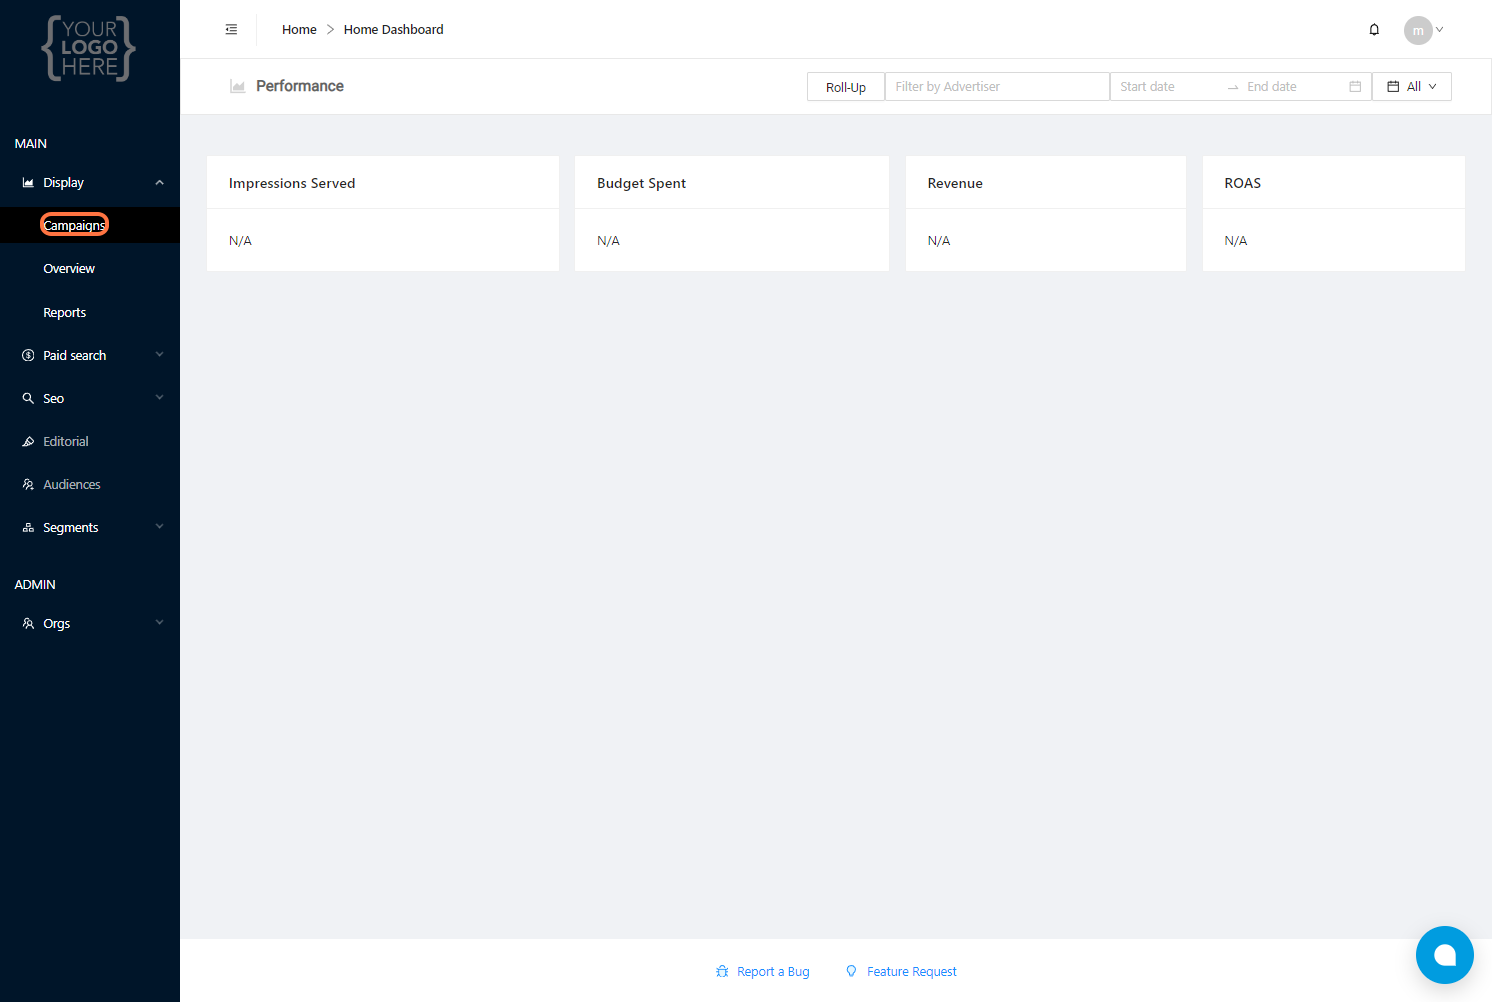This screenshot has height=1002, width=1492.
Task: Click the N/A value under Revenue
Action: pos(939,241)
